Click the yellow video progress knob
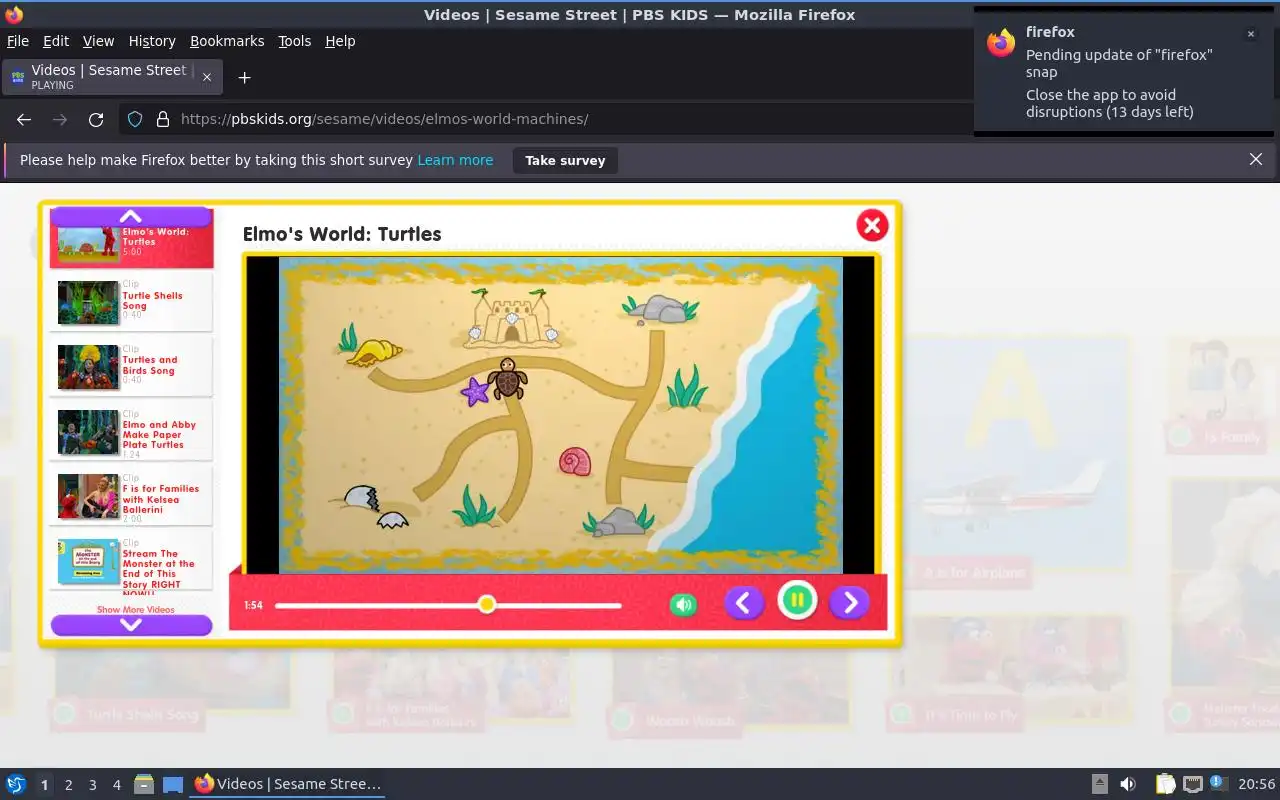Screen dimensions: 1280x800 point(486,604)
